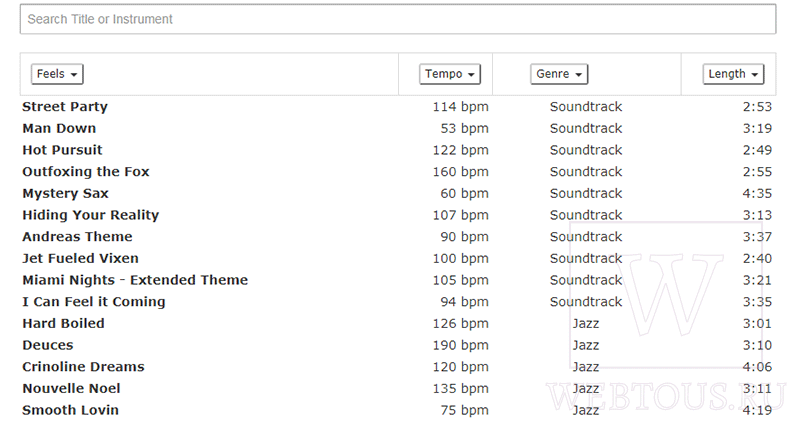Image resolution: width=799 pixels, height=421 pixels.
Task: Select Miami Nights - Extended Theme
Action: (x=135, y=280)
